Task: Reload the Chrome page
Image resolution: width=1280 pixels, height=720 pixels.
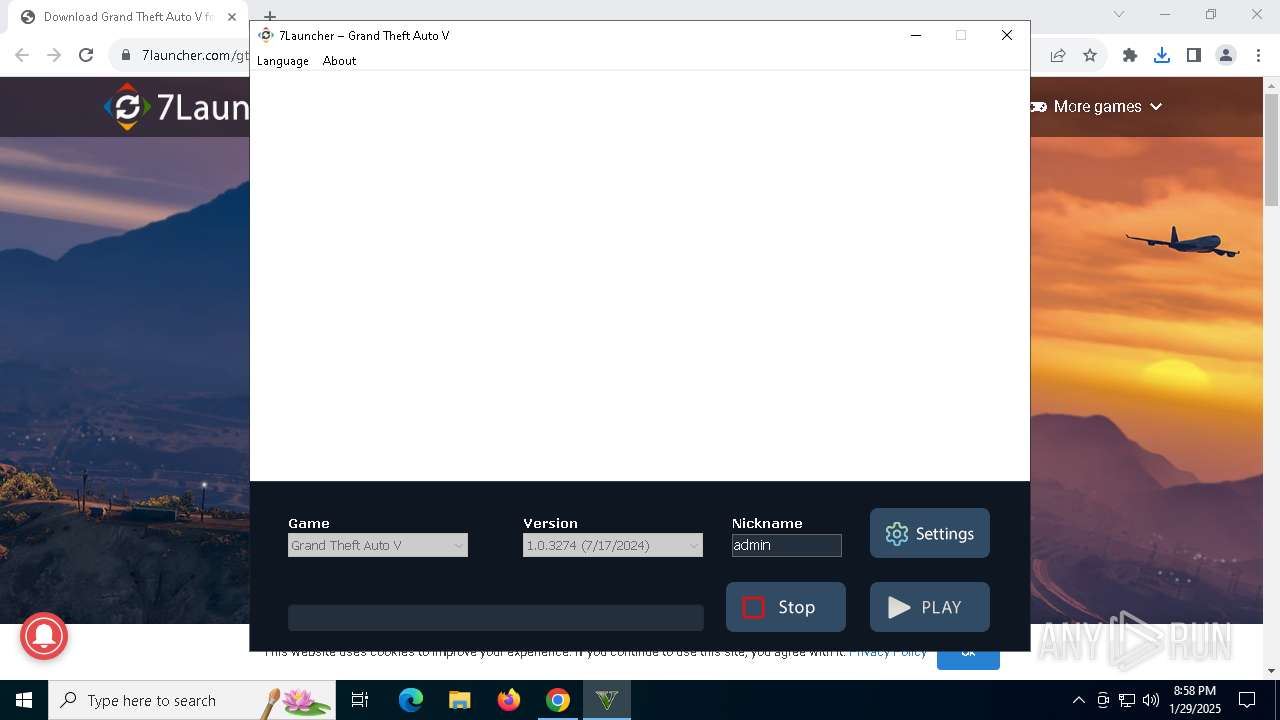Action: point(86,55)
